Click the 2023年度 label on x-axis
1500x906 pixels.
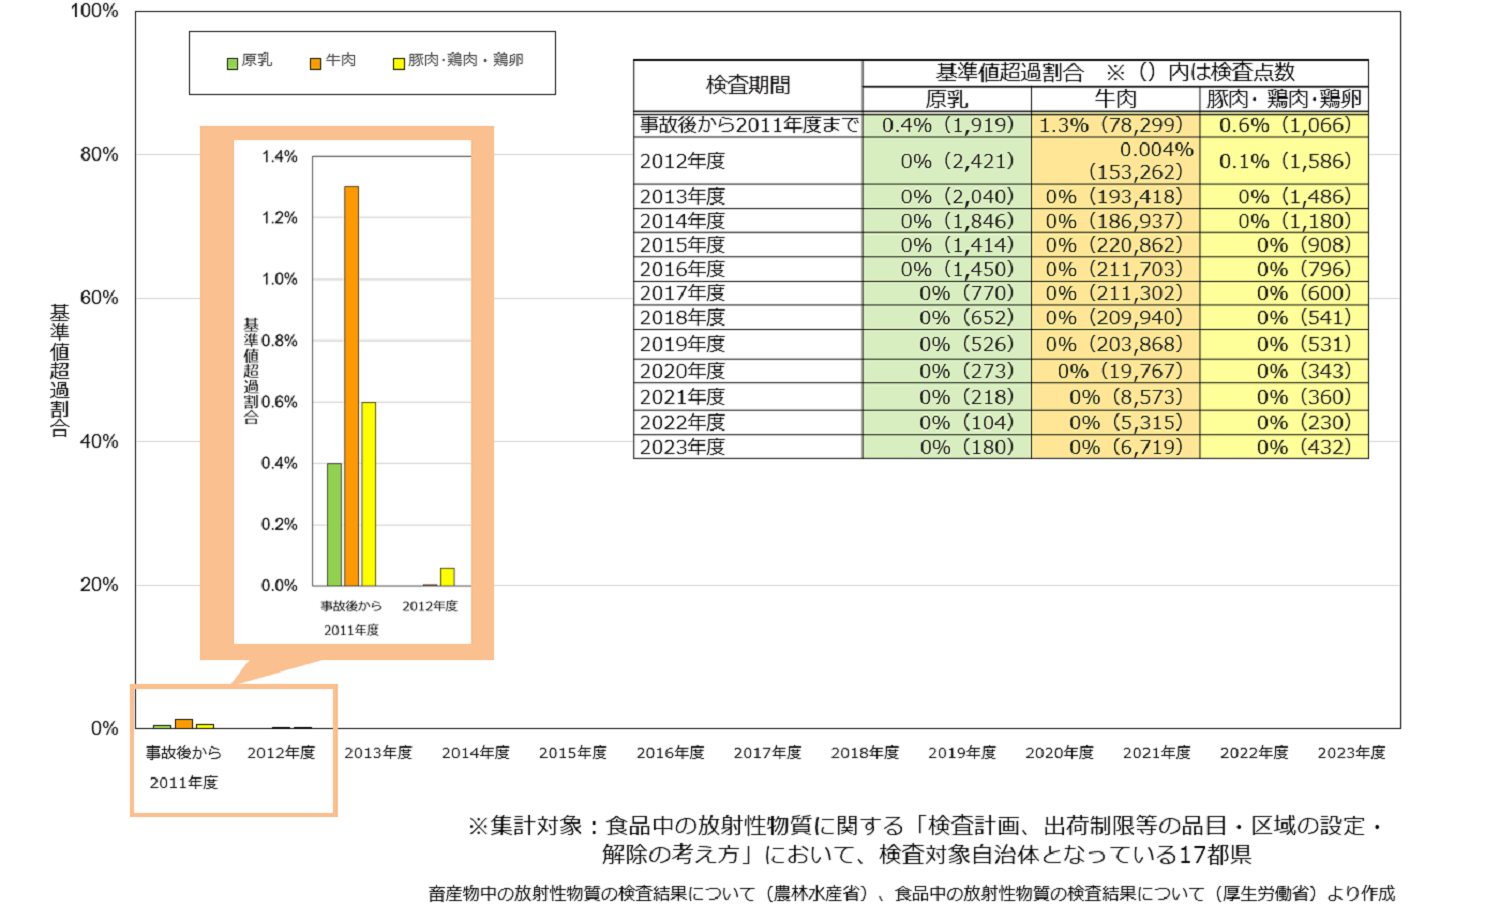[1351, 753]
